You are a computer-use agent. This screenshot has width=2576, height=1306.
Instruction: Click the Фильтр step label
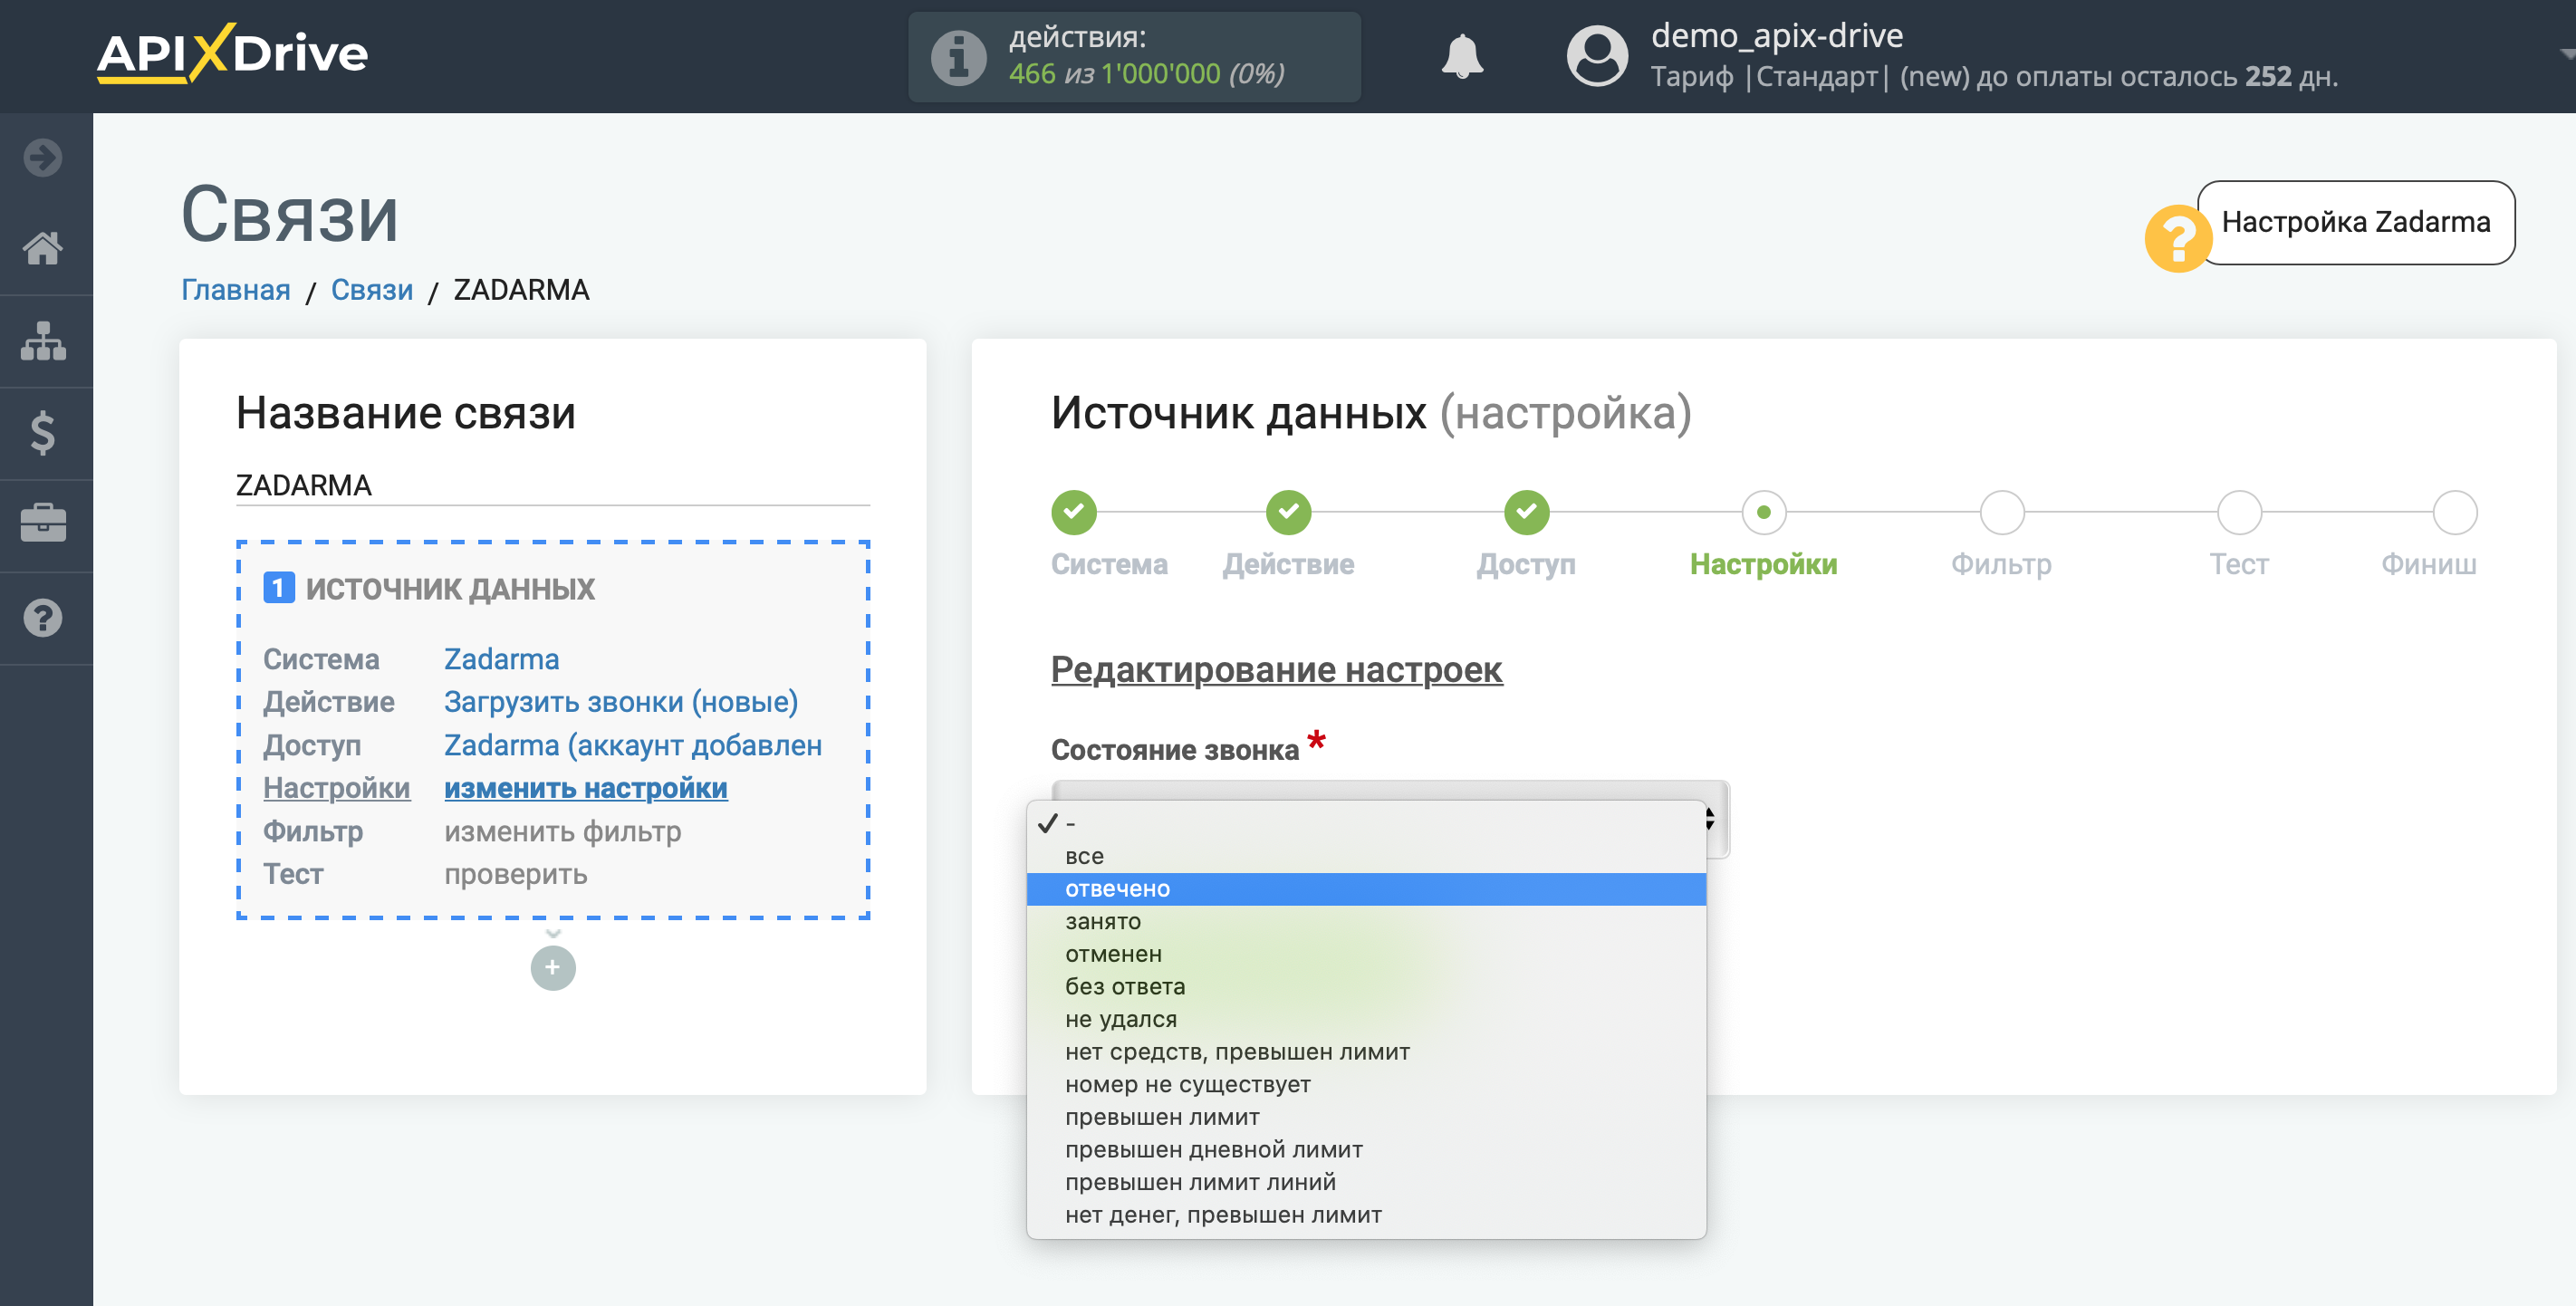point(2001,564)
